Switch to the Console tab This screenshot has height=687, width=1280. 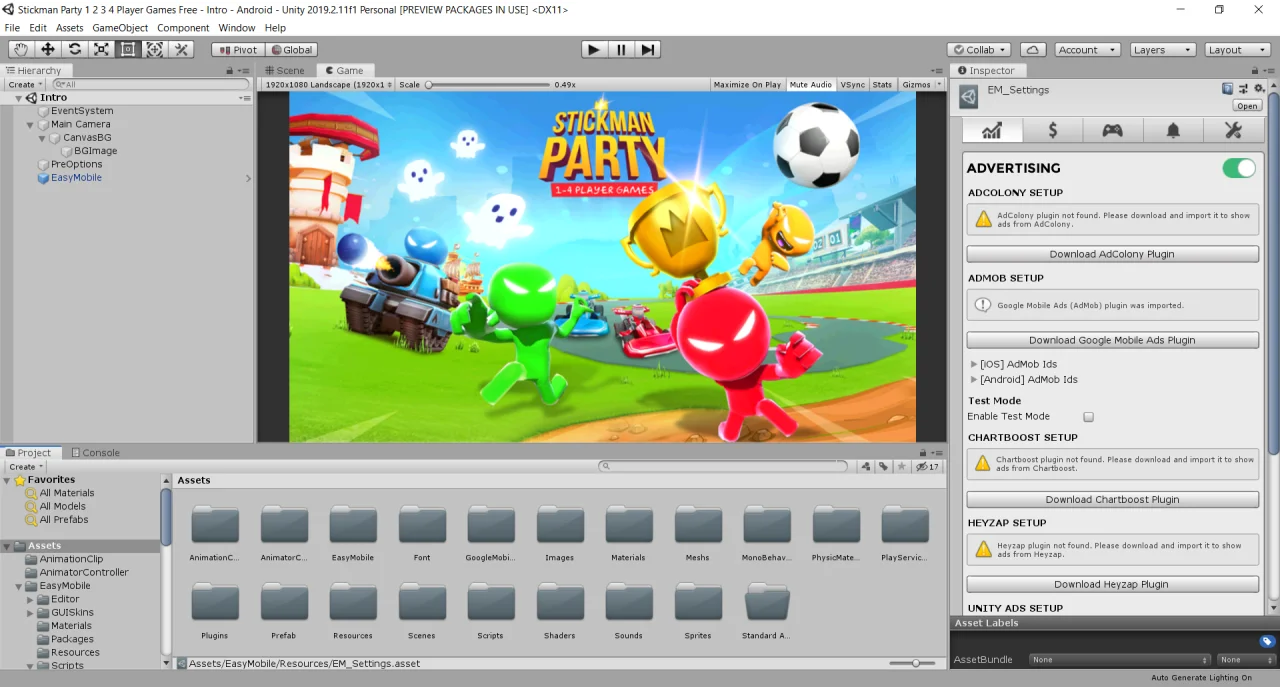pos(95,453)
